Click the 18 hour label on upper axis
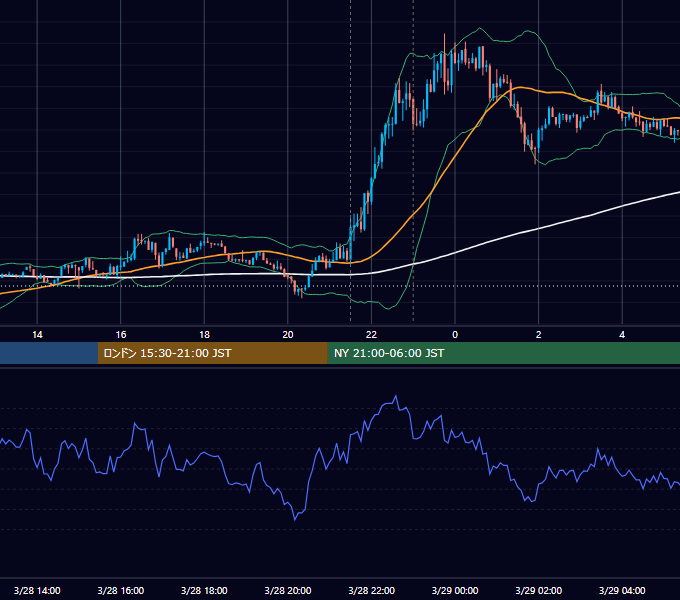The width and height of the screenshot is (680, 600). click(x=204, y=335)
